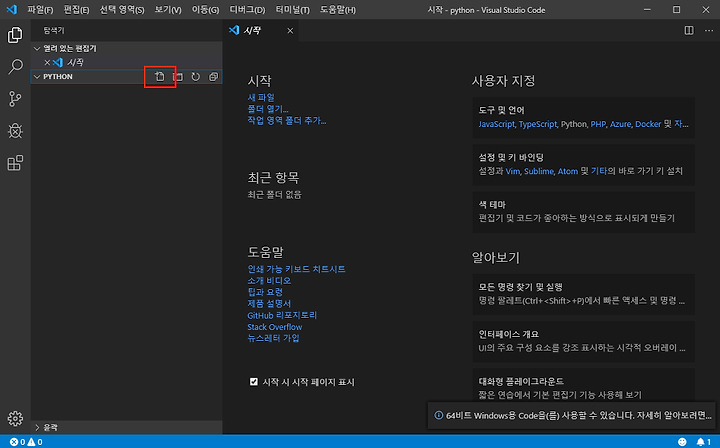This screenshot has height=448, width=720.
Task: Open the 소개 비디오 link
Action: pyautogui.click(x=269, y=280)
